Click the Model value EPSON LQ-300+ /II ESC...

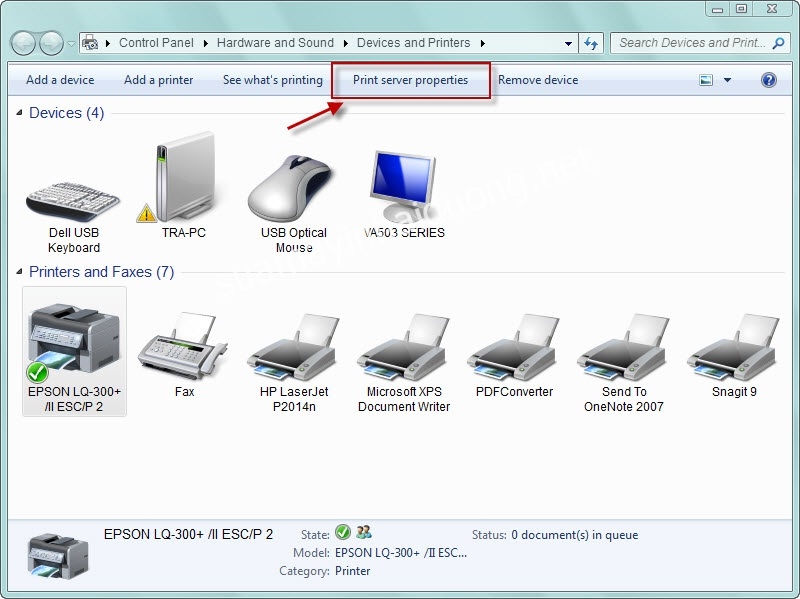pyautogui.click(x=401, y=553)
